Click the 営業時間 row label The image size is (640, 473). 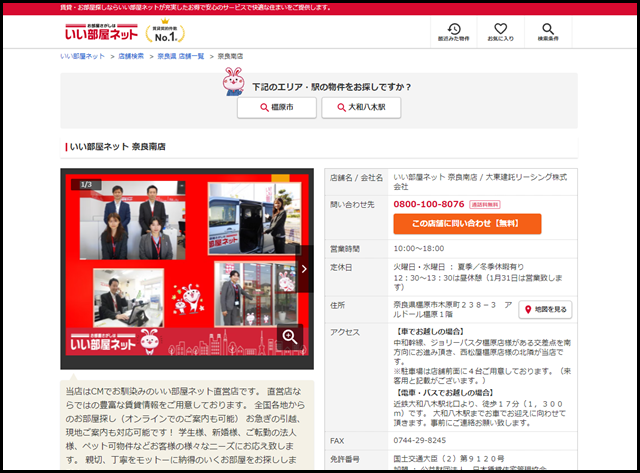[345, 249]
